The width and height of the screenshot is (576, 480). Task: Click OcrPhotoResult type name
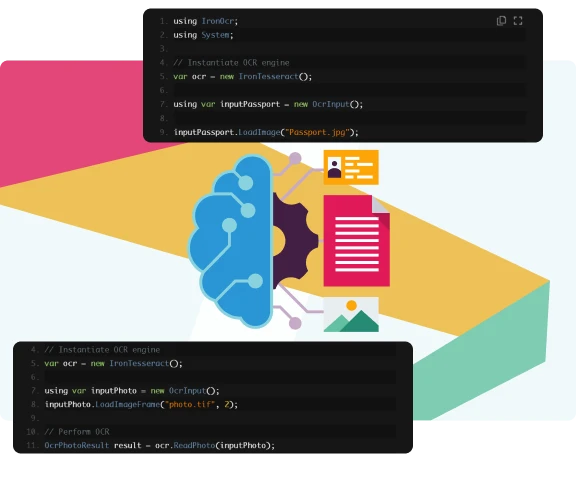[77, 445]
